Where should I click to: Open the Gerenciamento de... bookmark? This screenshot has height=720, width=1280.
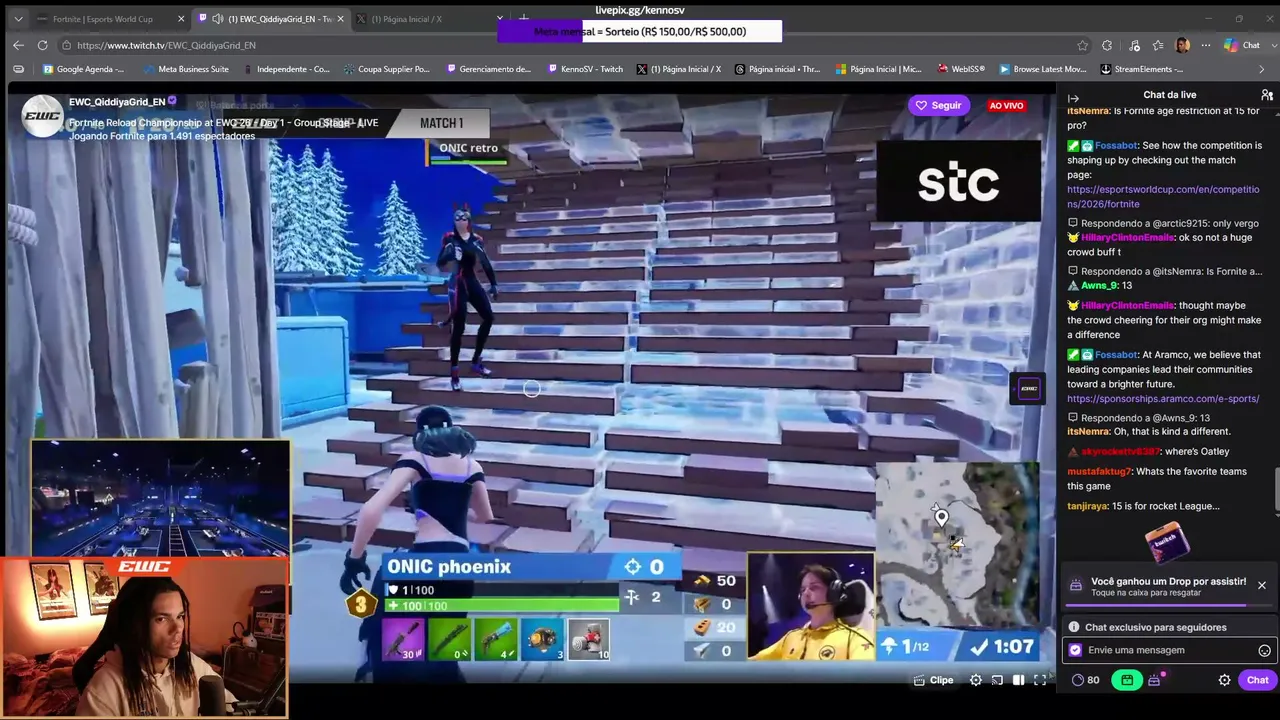tap(489, 69)
